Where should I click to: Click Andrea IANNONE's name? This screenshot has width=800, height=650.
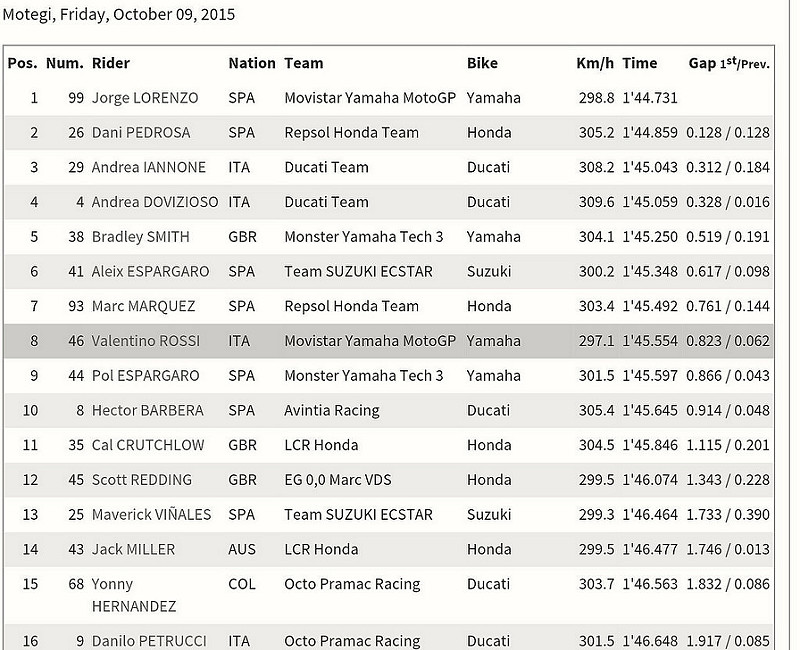coord(148,167)
